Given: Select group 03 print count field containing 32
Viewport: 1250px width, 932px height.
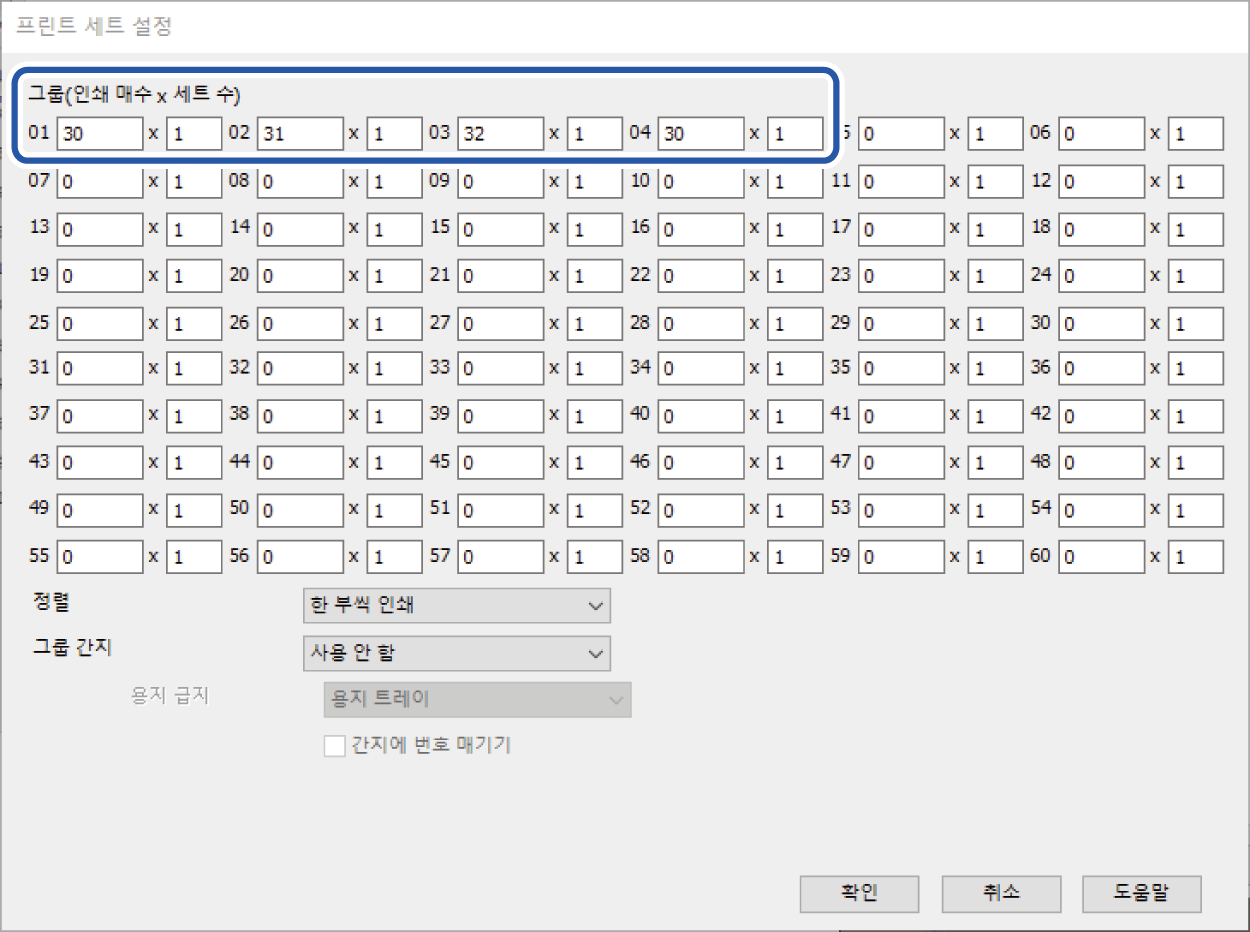Looking at the screenshot, I should click(x=501, y=134).
